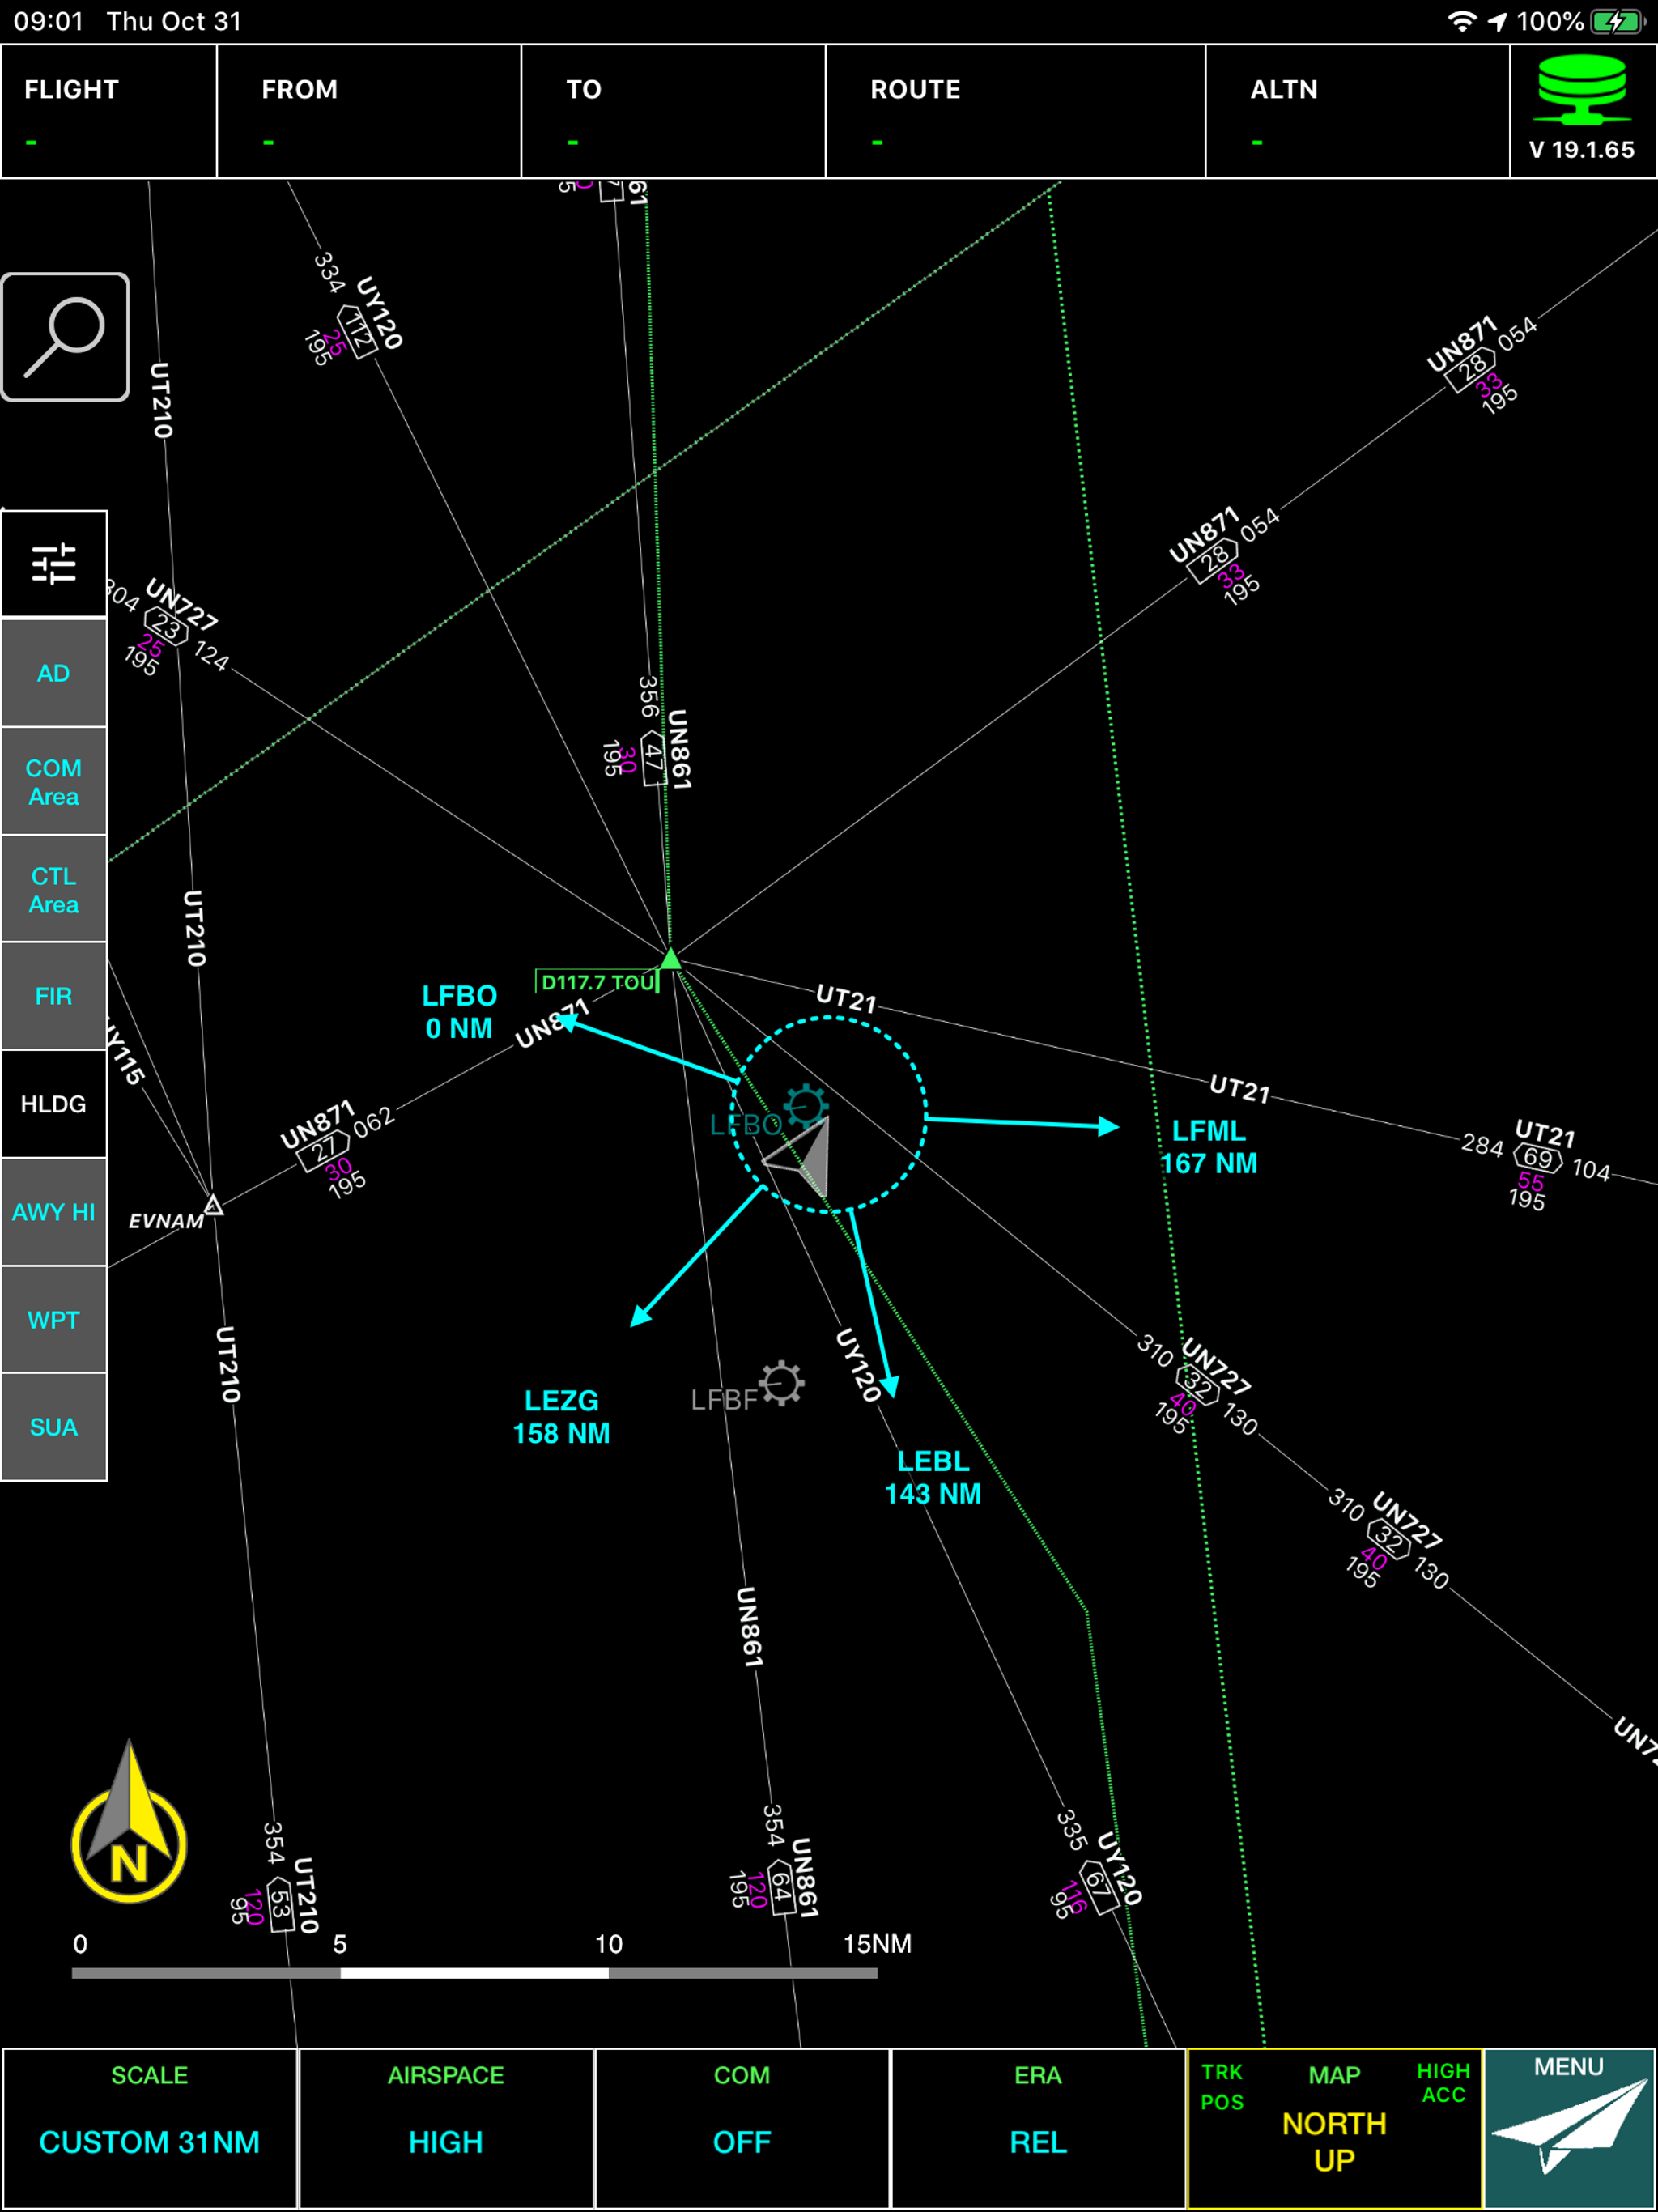Tap the LFML 167 NM label
The image size is (1658, 2212).
1209,1147
